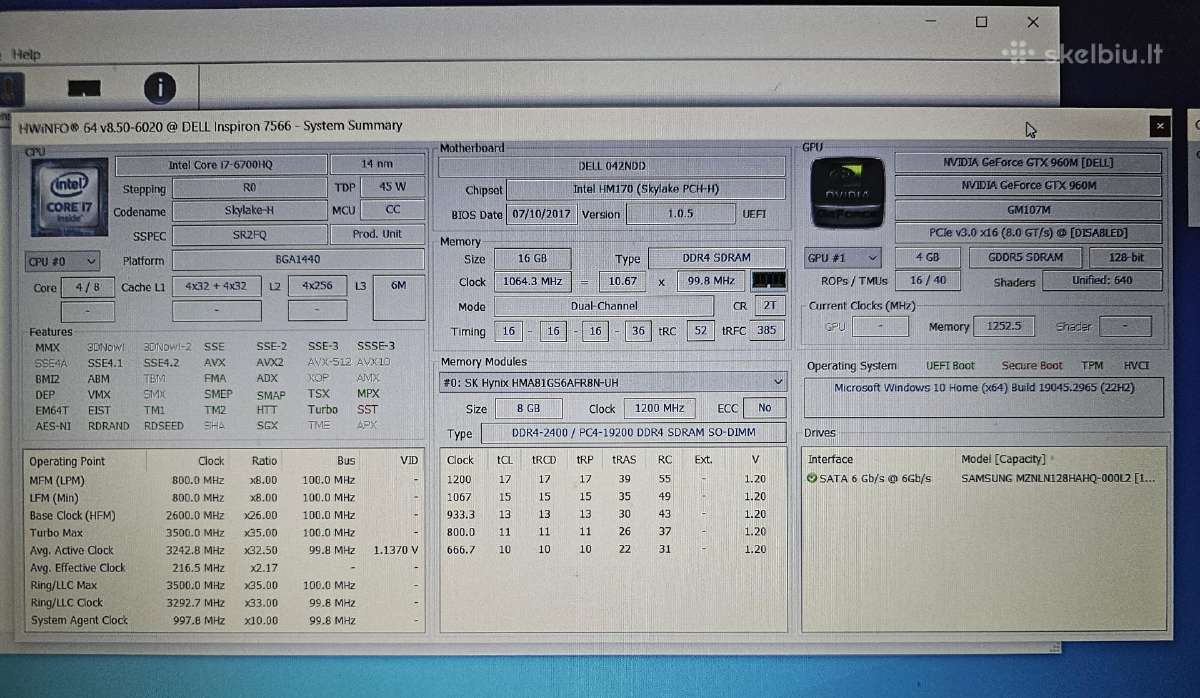Click the ROPs / TMUs 16 / 40 value
The height and width of the screenshot is (698, 1200).
point(926,281)
